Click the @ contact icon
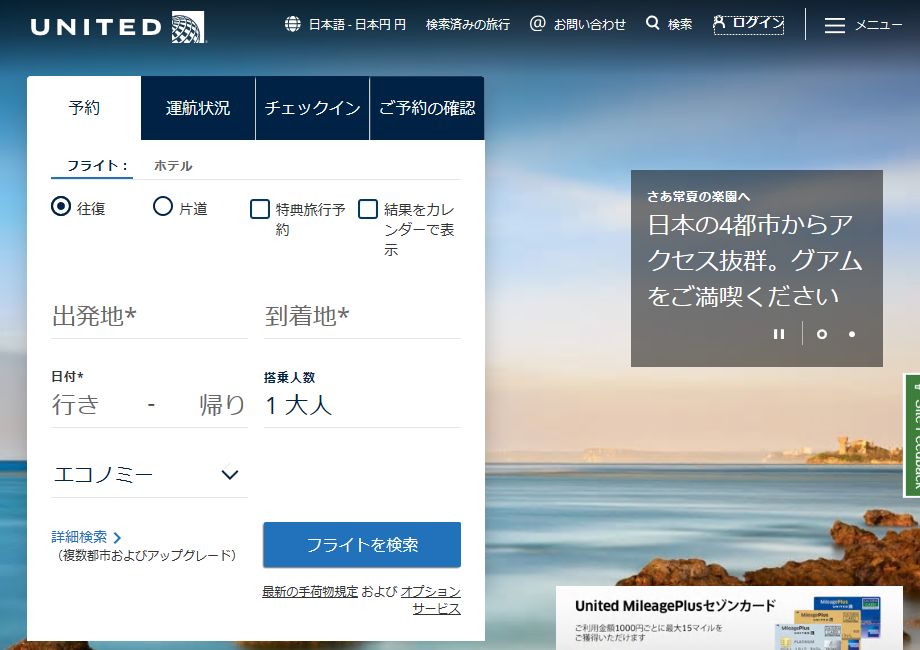Viewport: 920px width, 650px height. pyautogui.click(x=537, y=23)
